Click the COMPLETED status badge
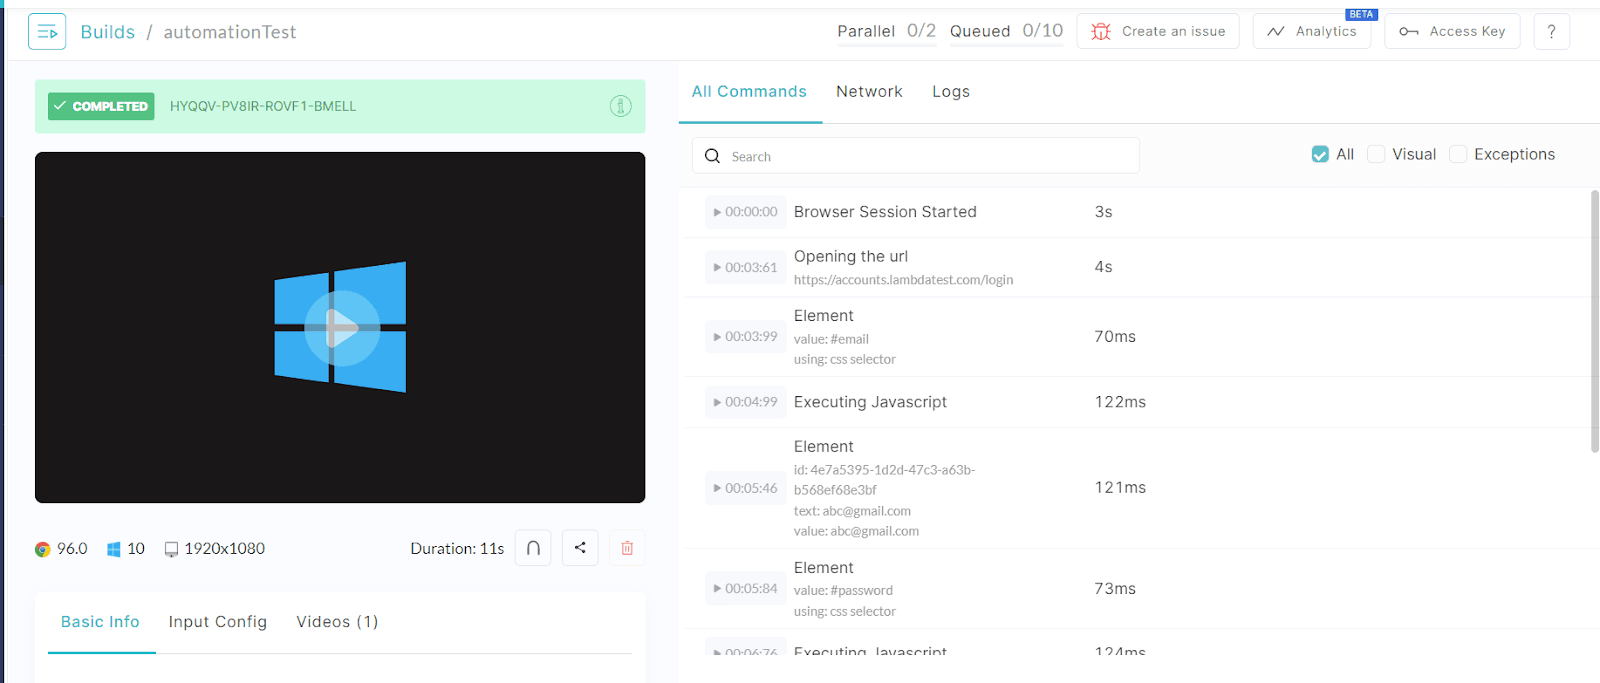The width and height of the screenshot is (1600, 683). point(100,106)
